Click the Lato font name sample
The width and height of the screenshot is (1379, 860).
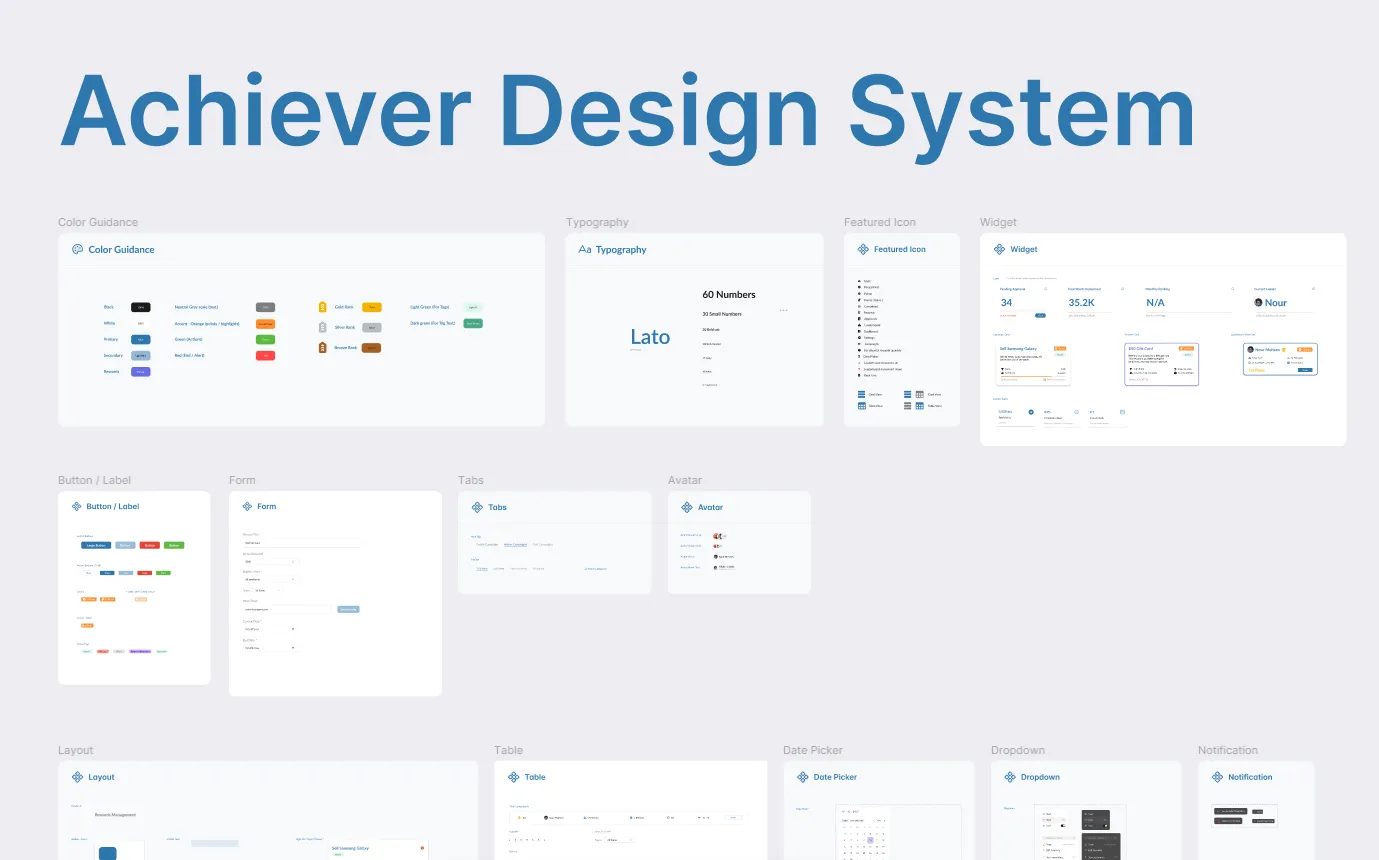click(650, 337)
